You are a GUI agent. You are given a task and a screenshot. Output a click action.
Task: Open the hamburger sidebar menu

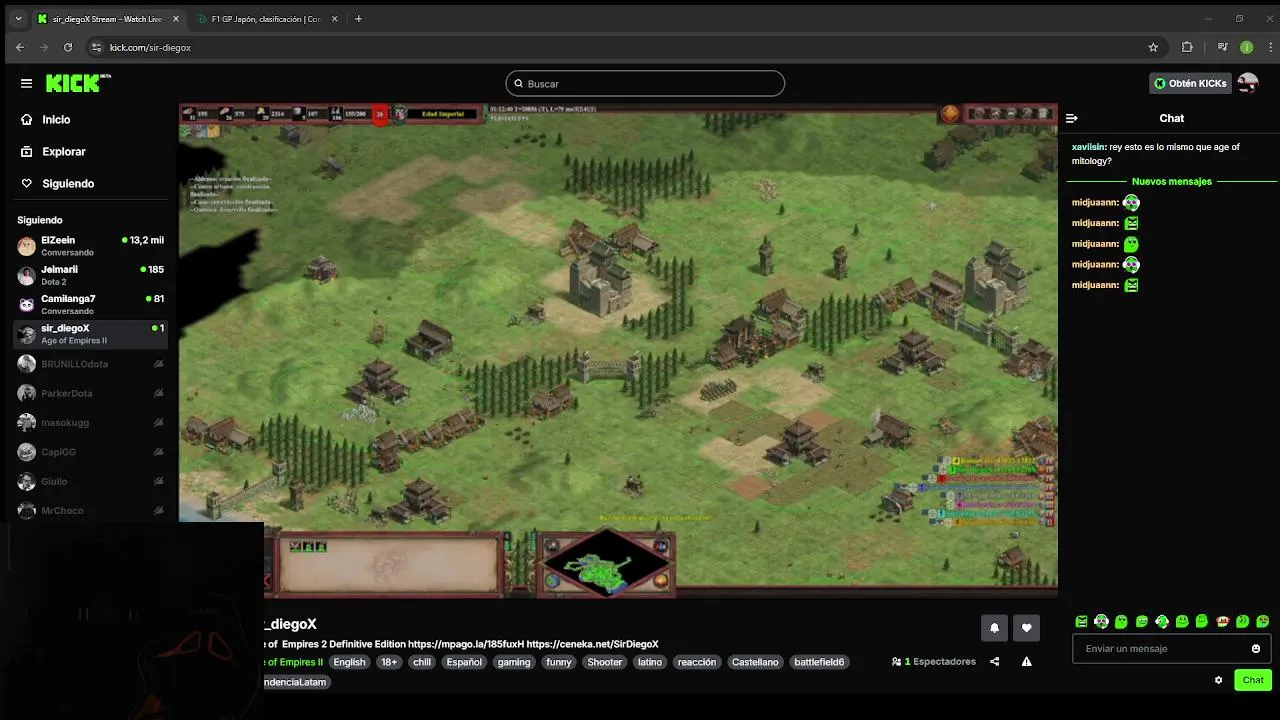click(x=26, y=84)
